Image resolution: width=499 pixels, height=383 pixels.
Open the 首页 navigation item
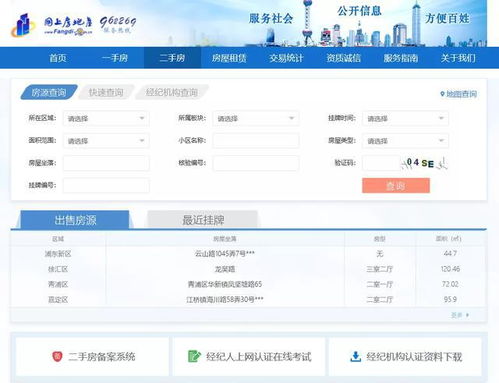58,58
